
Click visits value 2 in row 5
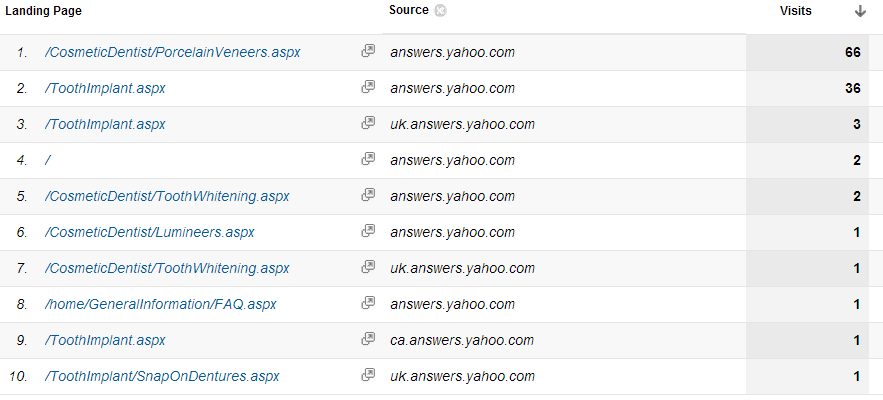[857, 197]
